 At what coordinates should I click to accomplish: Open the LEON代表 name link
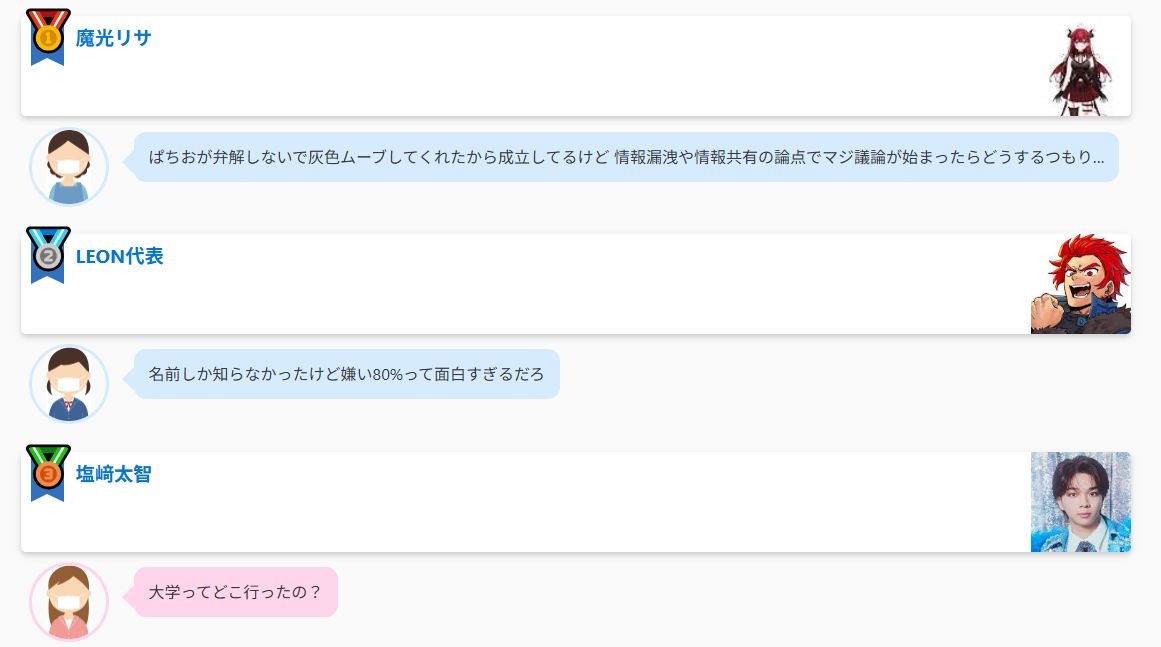(119, 256)
